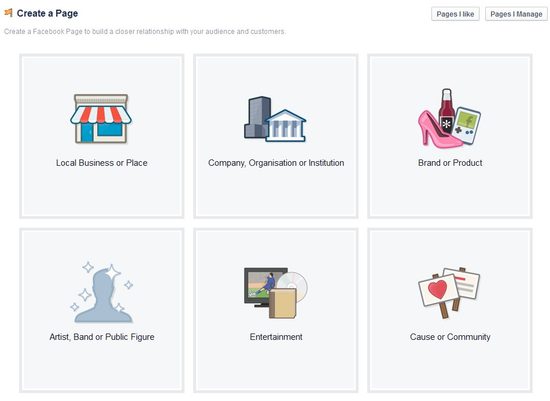
Task: Click the orange flag icon beside Create a Page
Action: point(8,13)
